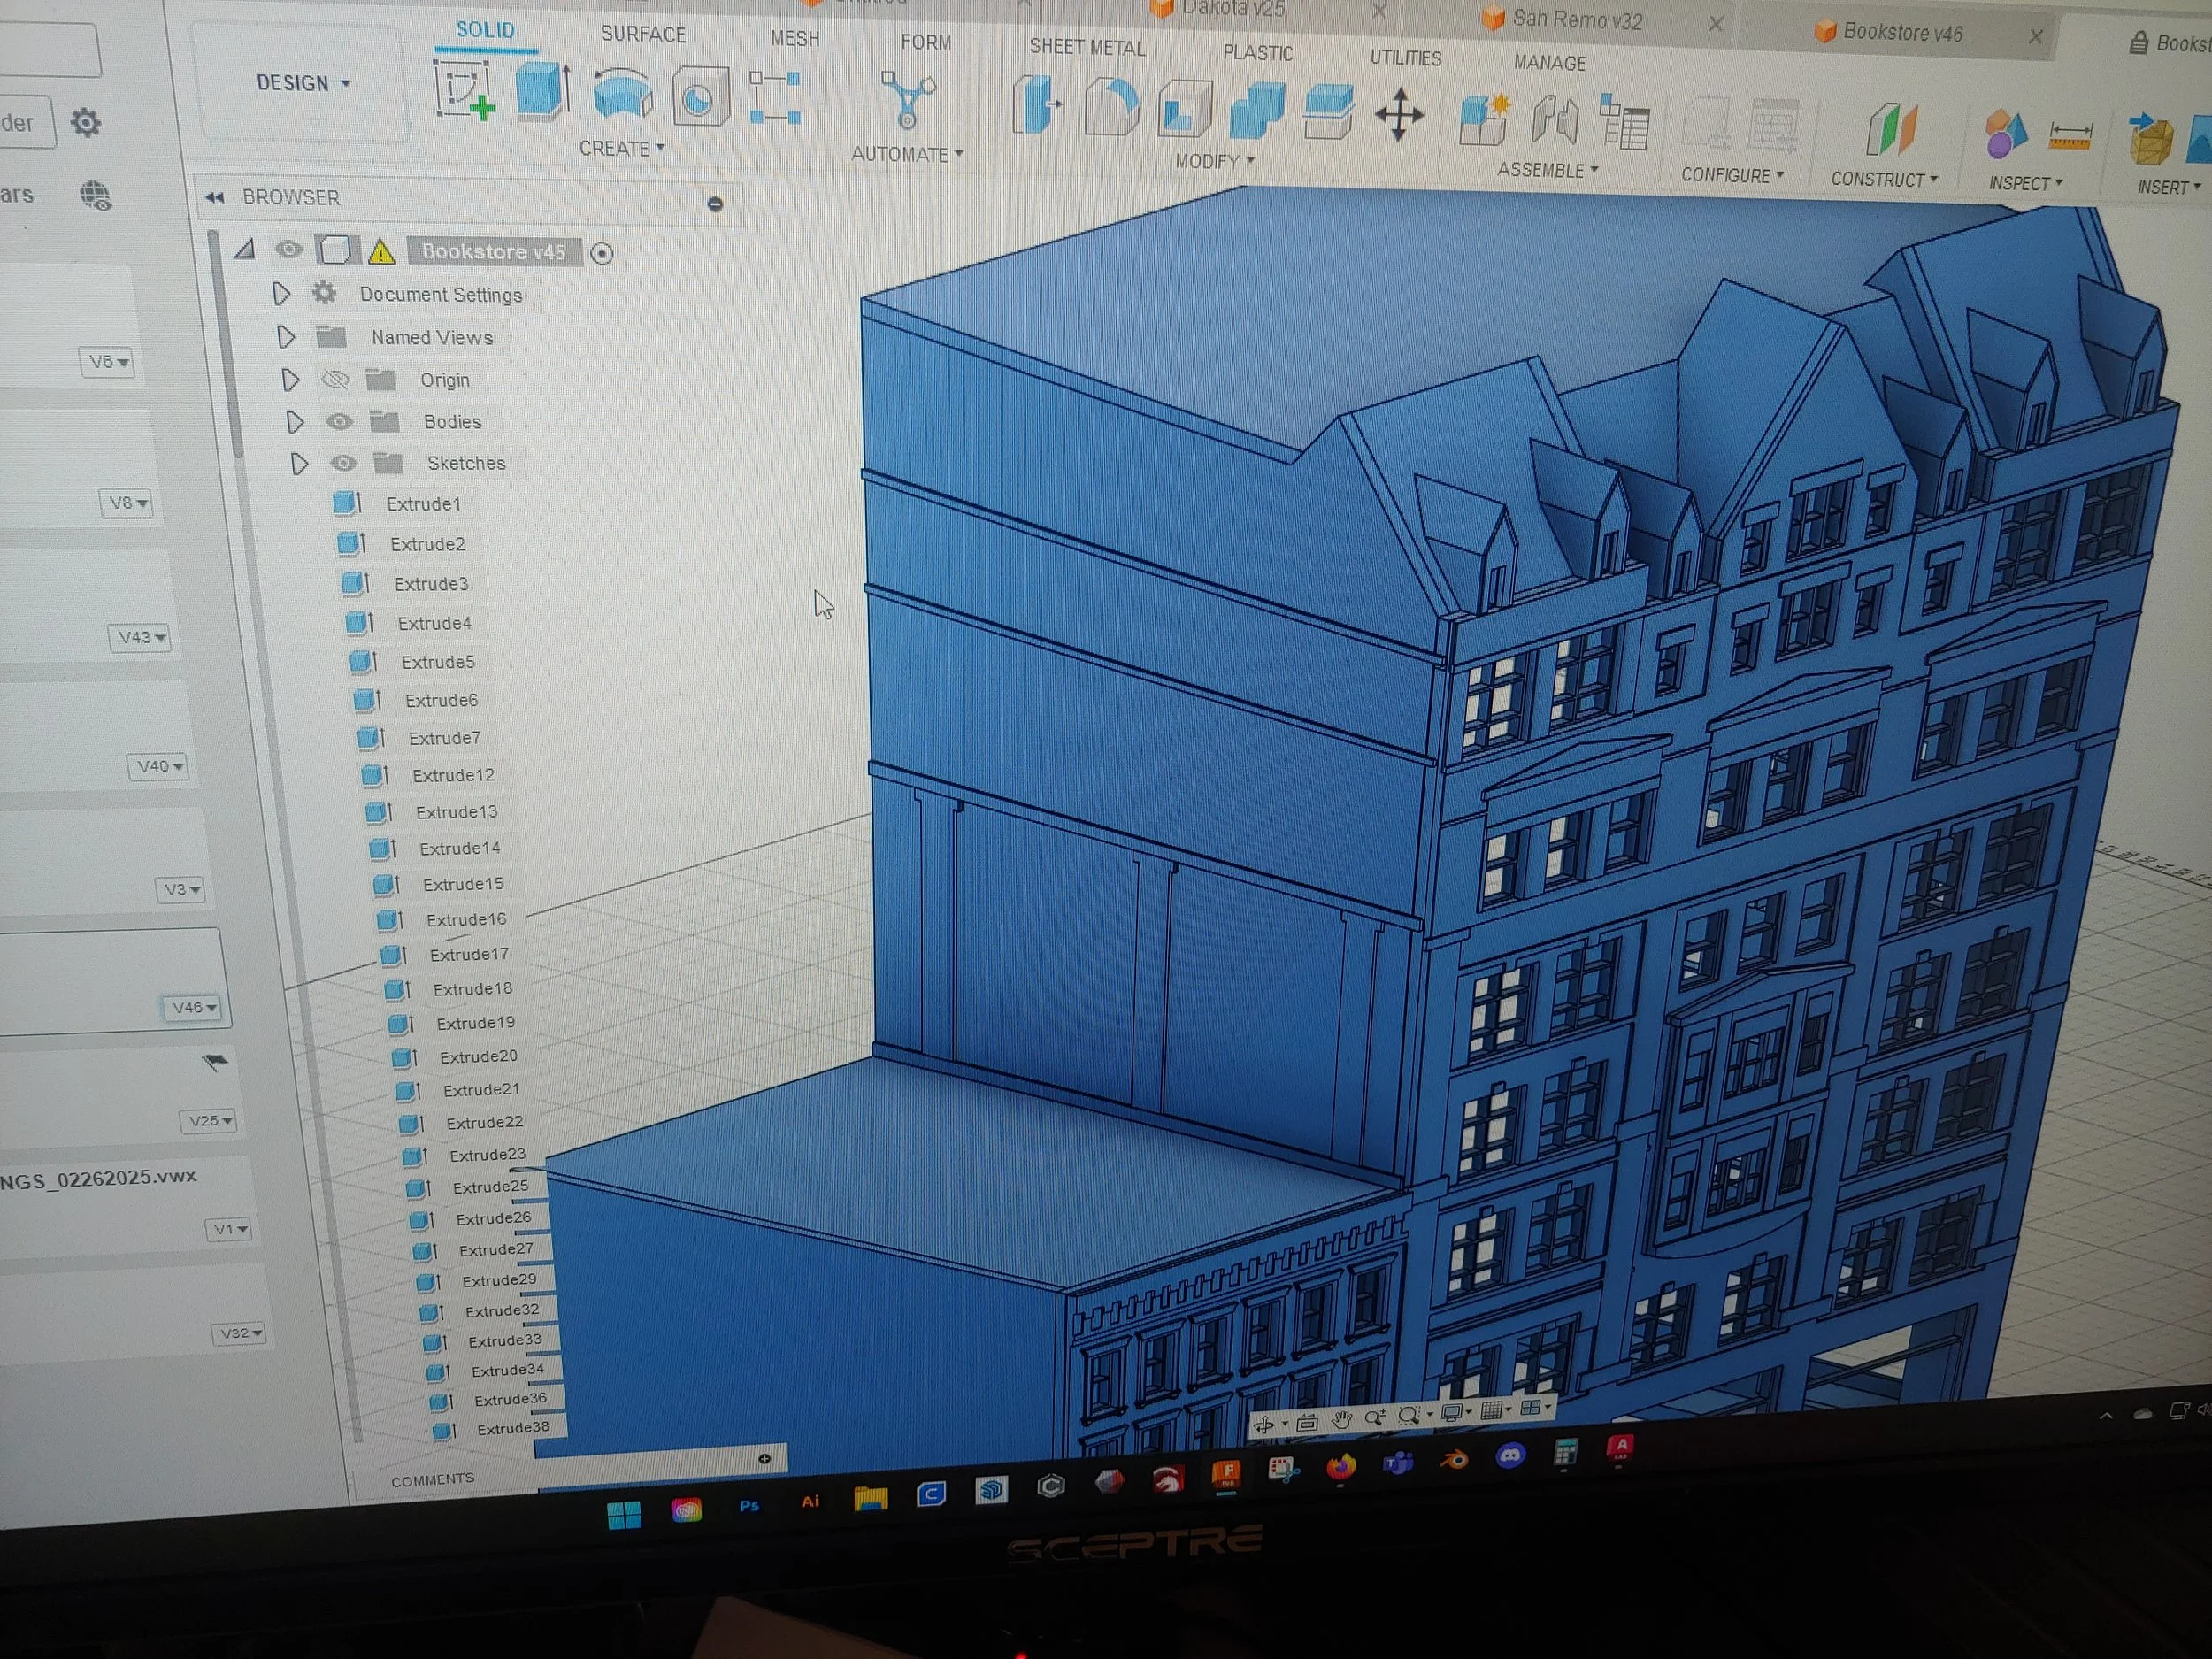
Task: Expand the Named Views tree node
Action: click(x=286, y=337)
